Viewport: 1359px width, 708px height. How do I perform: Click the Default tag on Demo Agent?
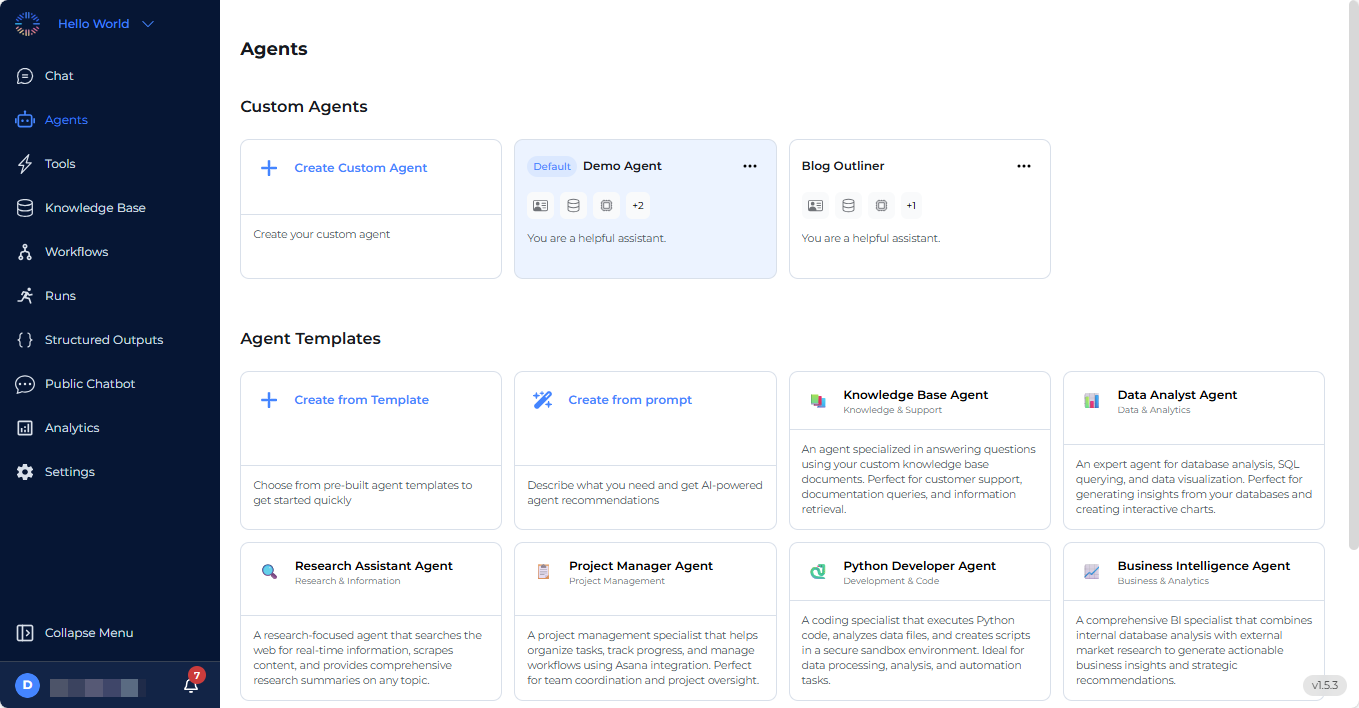pos(552,167)
